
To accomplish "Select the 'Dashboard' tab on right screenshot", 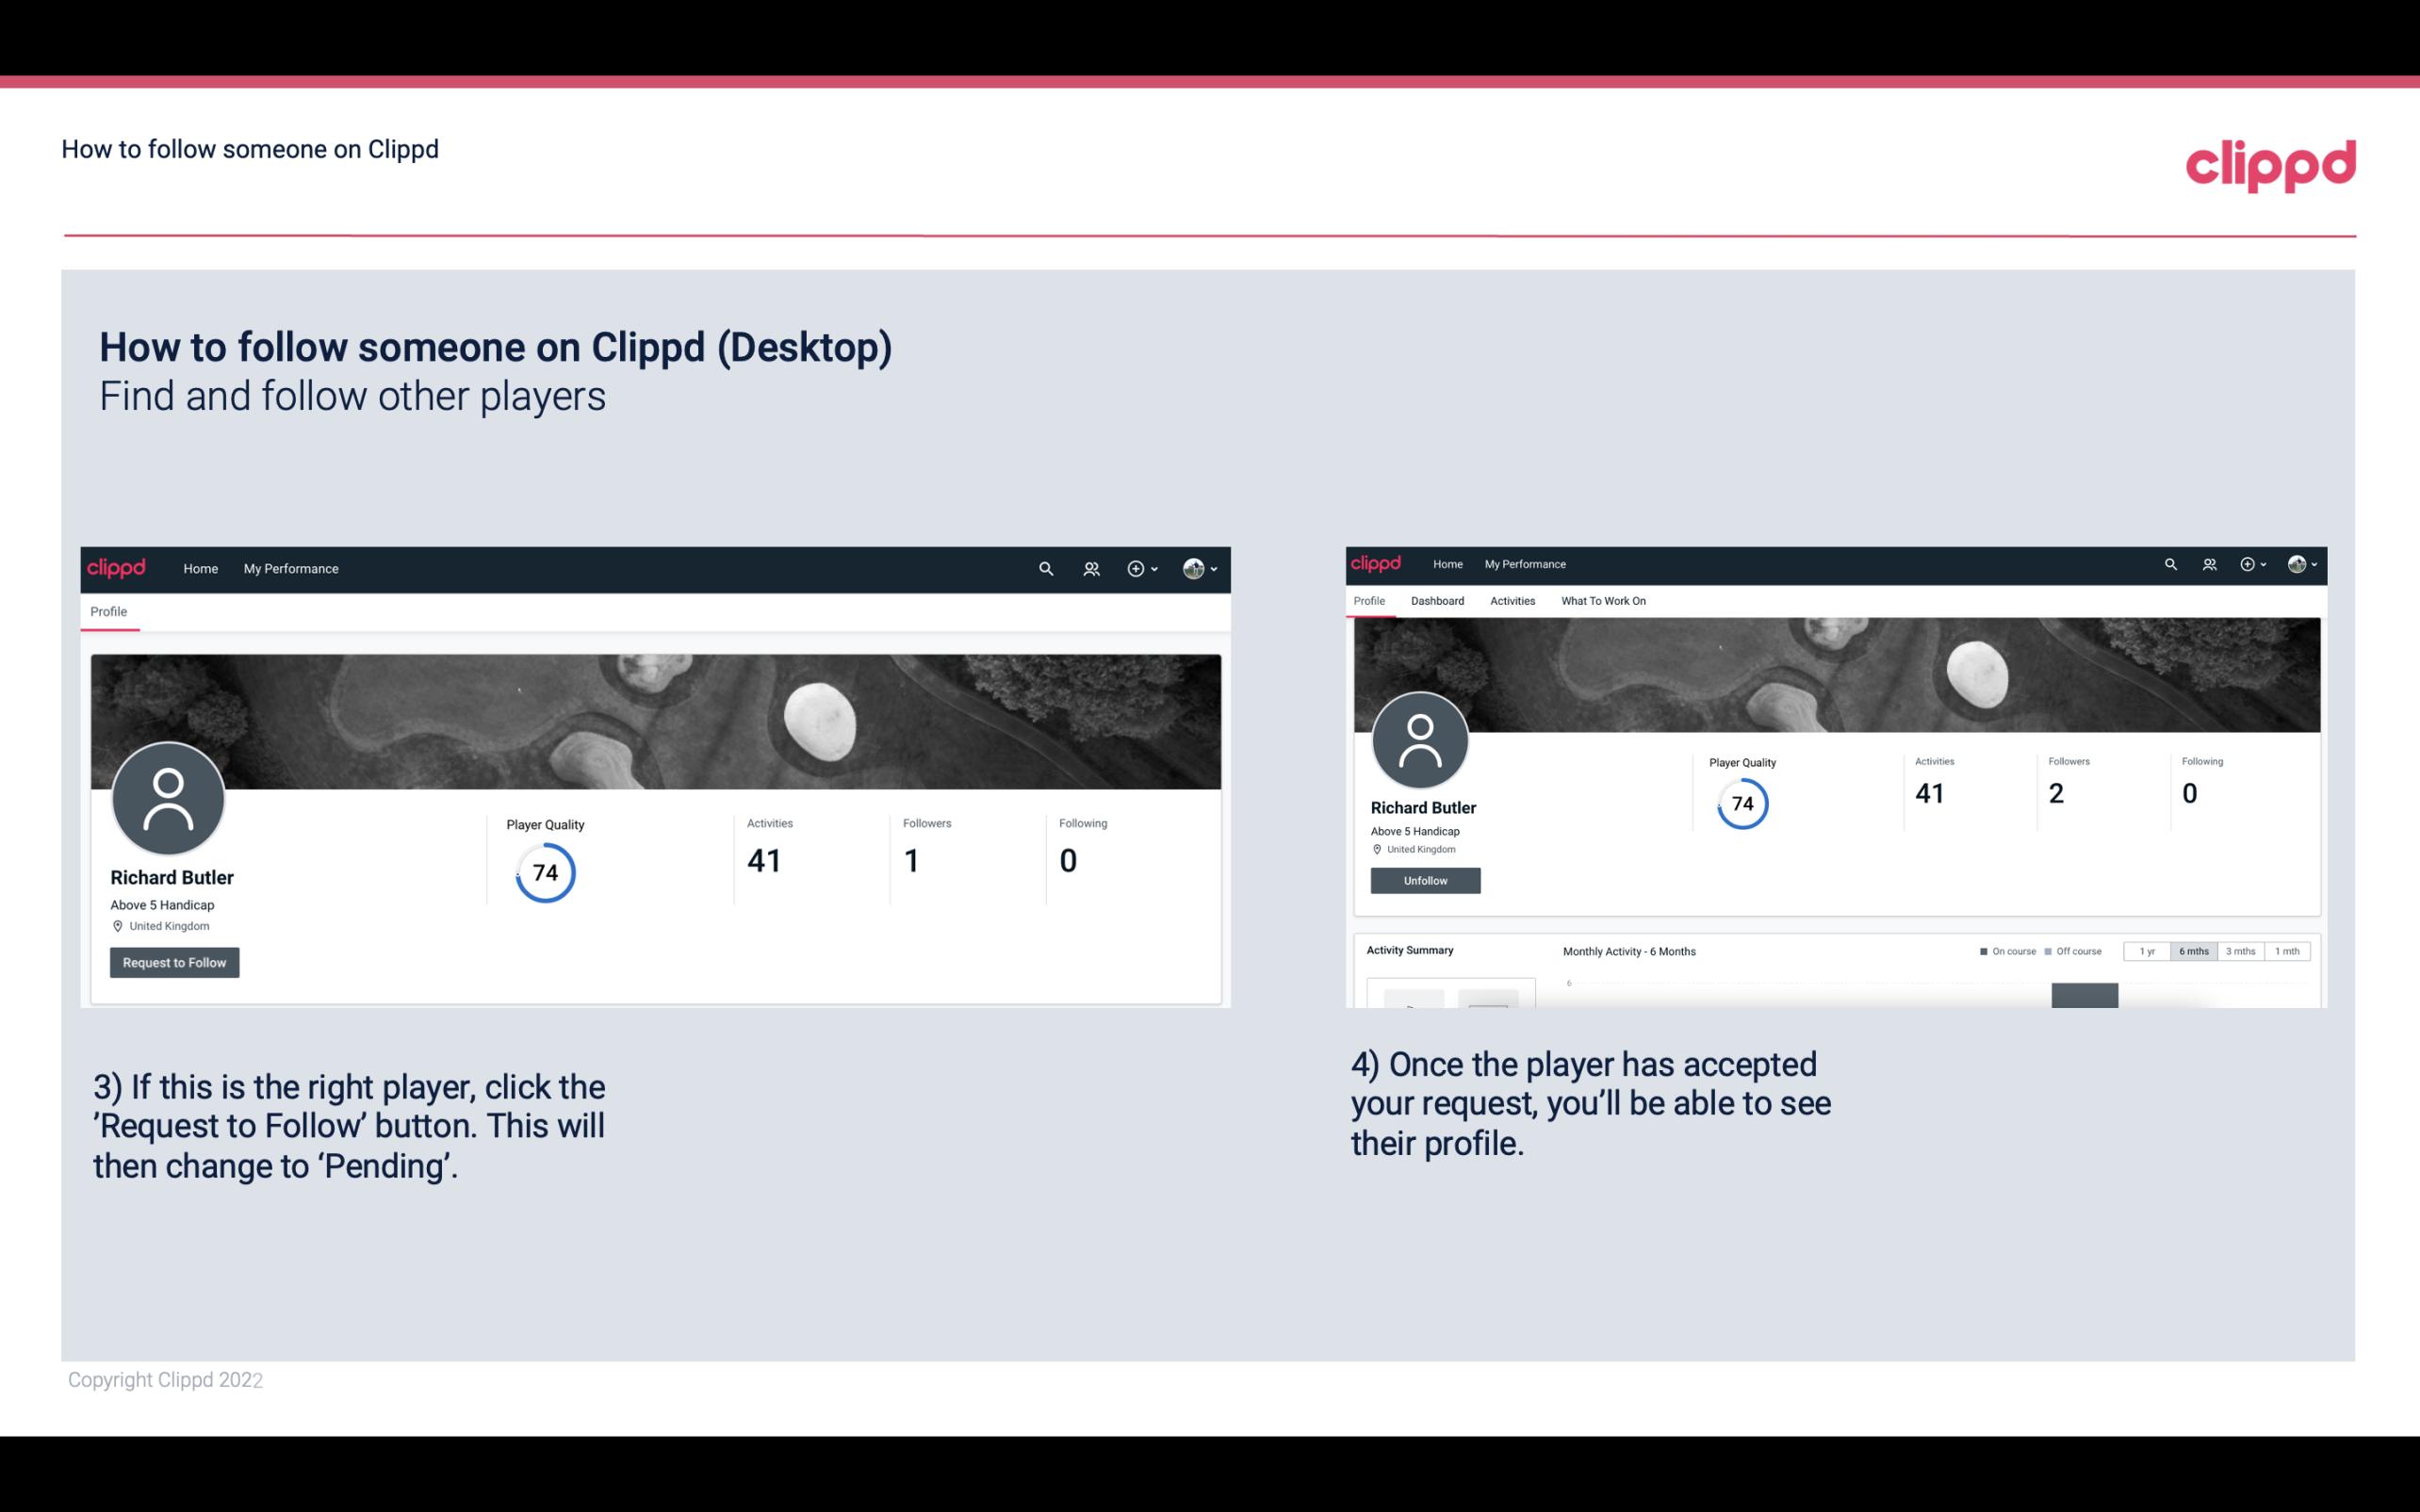I will click(1435, 601).
